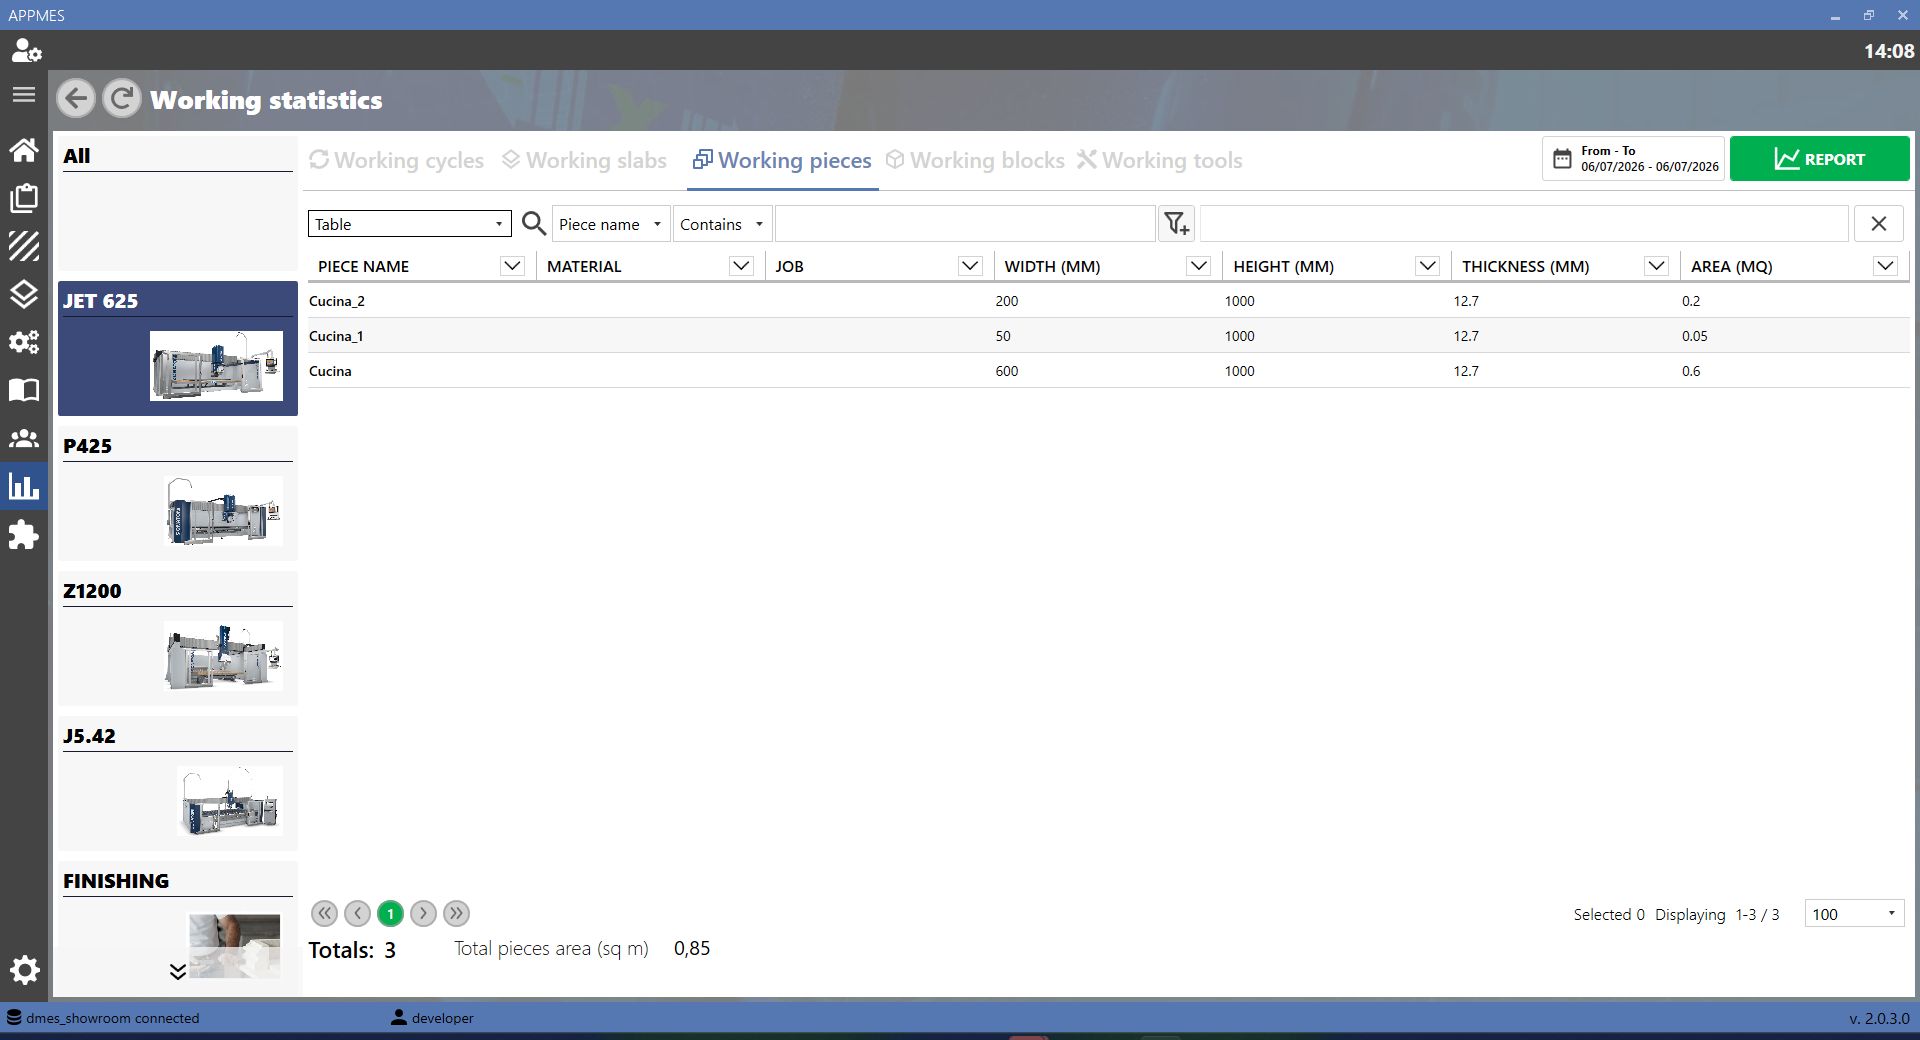Screen dimensions: 1920x1040
Task: Open the diagonal stripes sidebar icon
Action: click(24, 246)
